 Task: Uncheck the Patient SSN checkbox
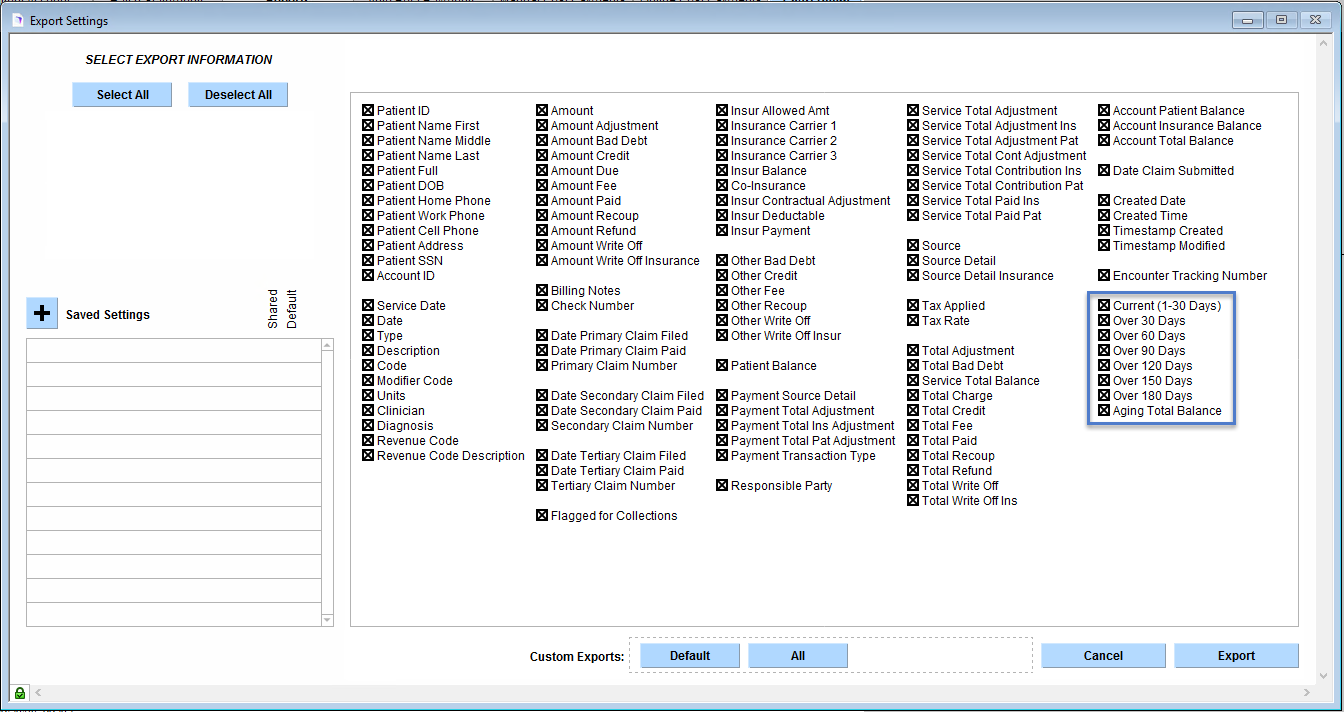click(x=369, y=261)
